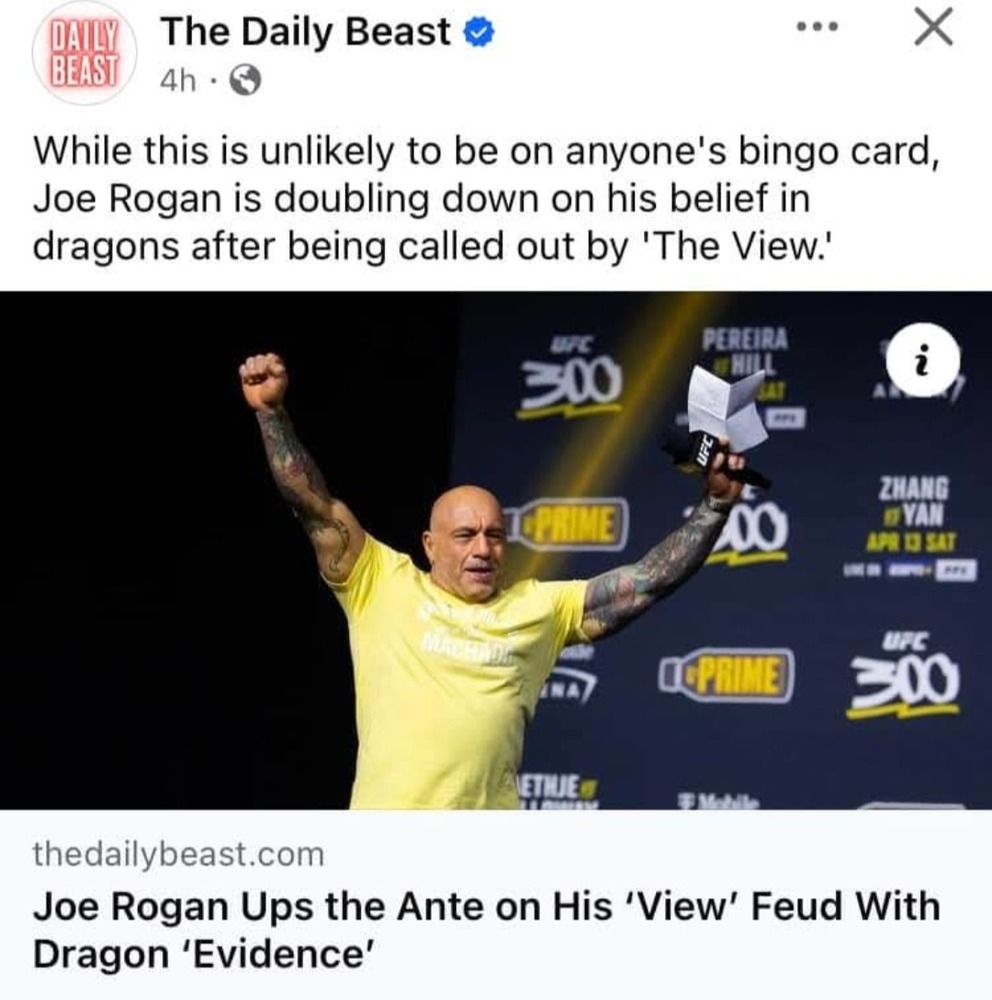The width and height of the screenshot is (992, 1000).
Task: Click the globe public audience icon
Action: click(x=245, y=81)
